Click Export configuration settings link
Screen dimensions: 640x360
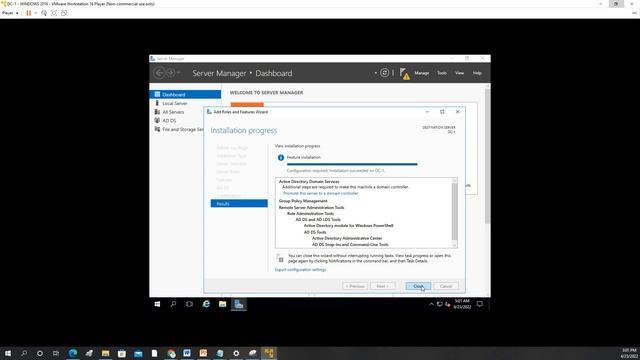[x=300, y=270]
